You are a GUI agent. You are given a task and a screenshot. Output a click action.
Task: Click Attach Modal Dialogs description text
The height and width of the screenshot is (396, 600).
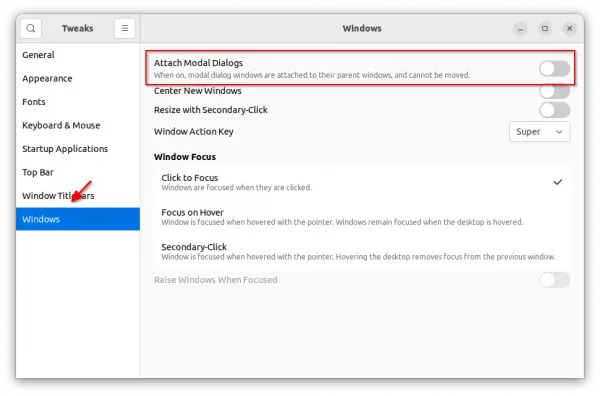click(x=312, y=75)
